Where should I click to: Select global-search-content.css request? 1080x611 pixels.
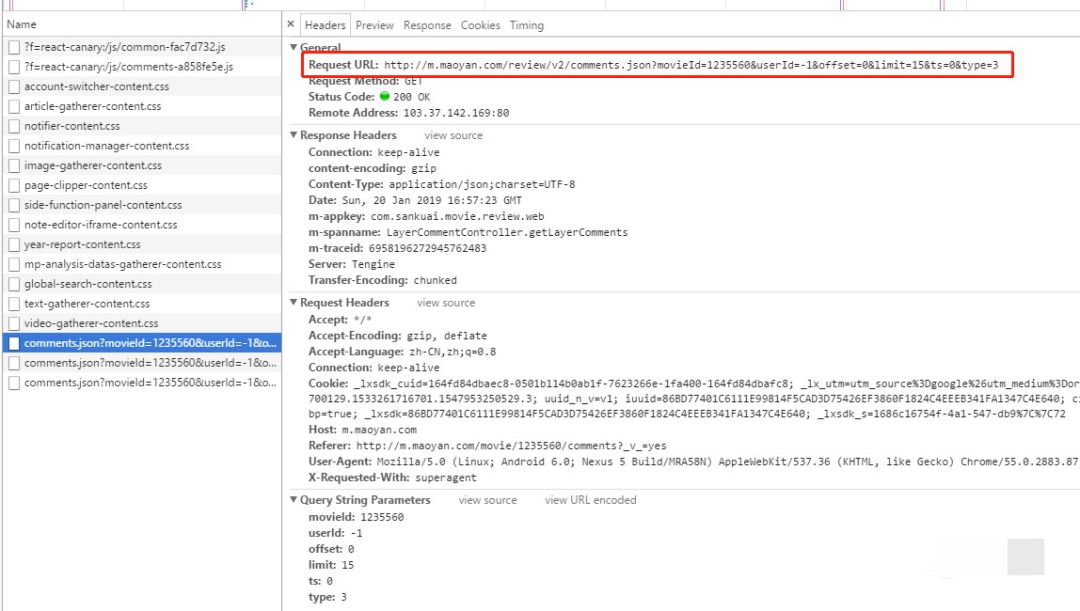[141, 284]
